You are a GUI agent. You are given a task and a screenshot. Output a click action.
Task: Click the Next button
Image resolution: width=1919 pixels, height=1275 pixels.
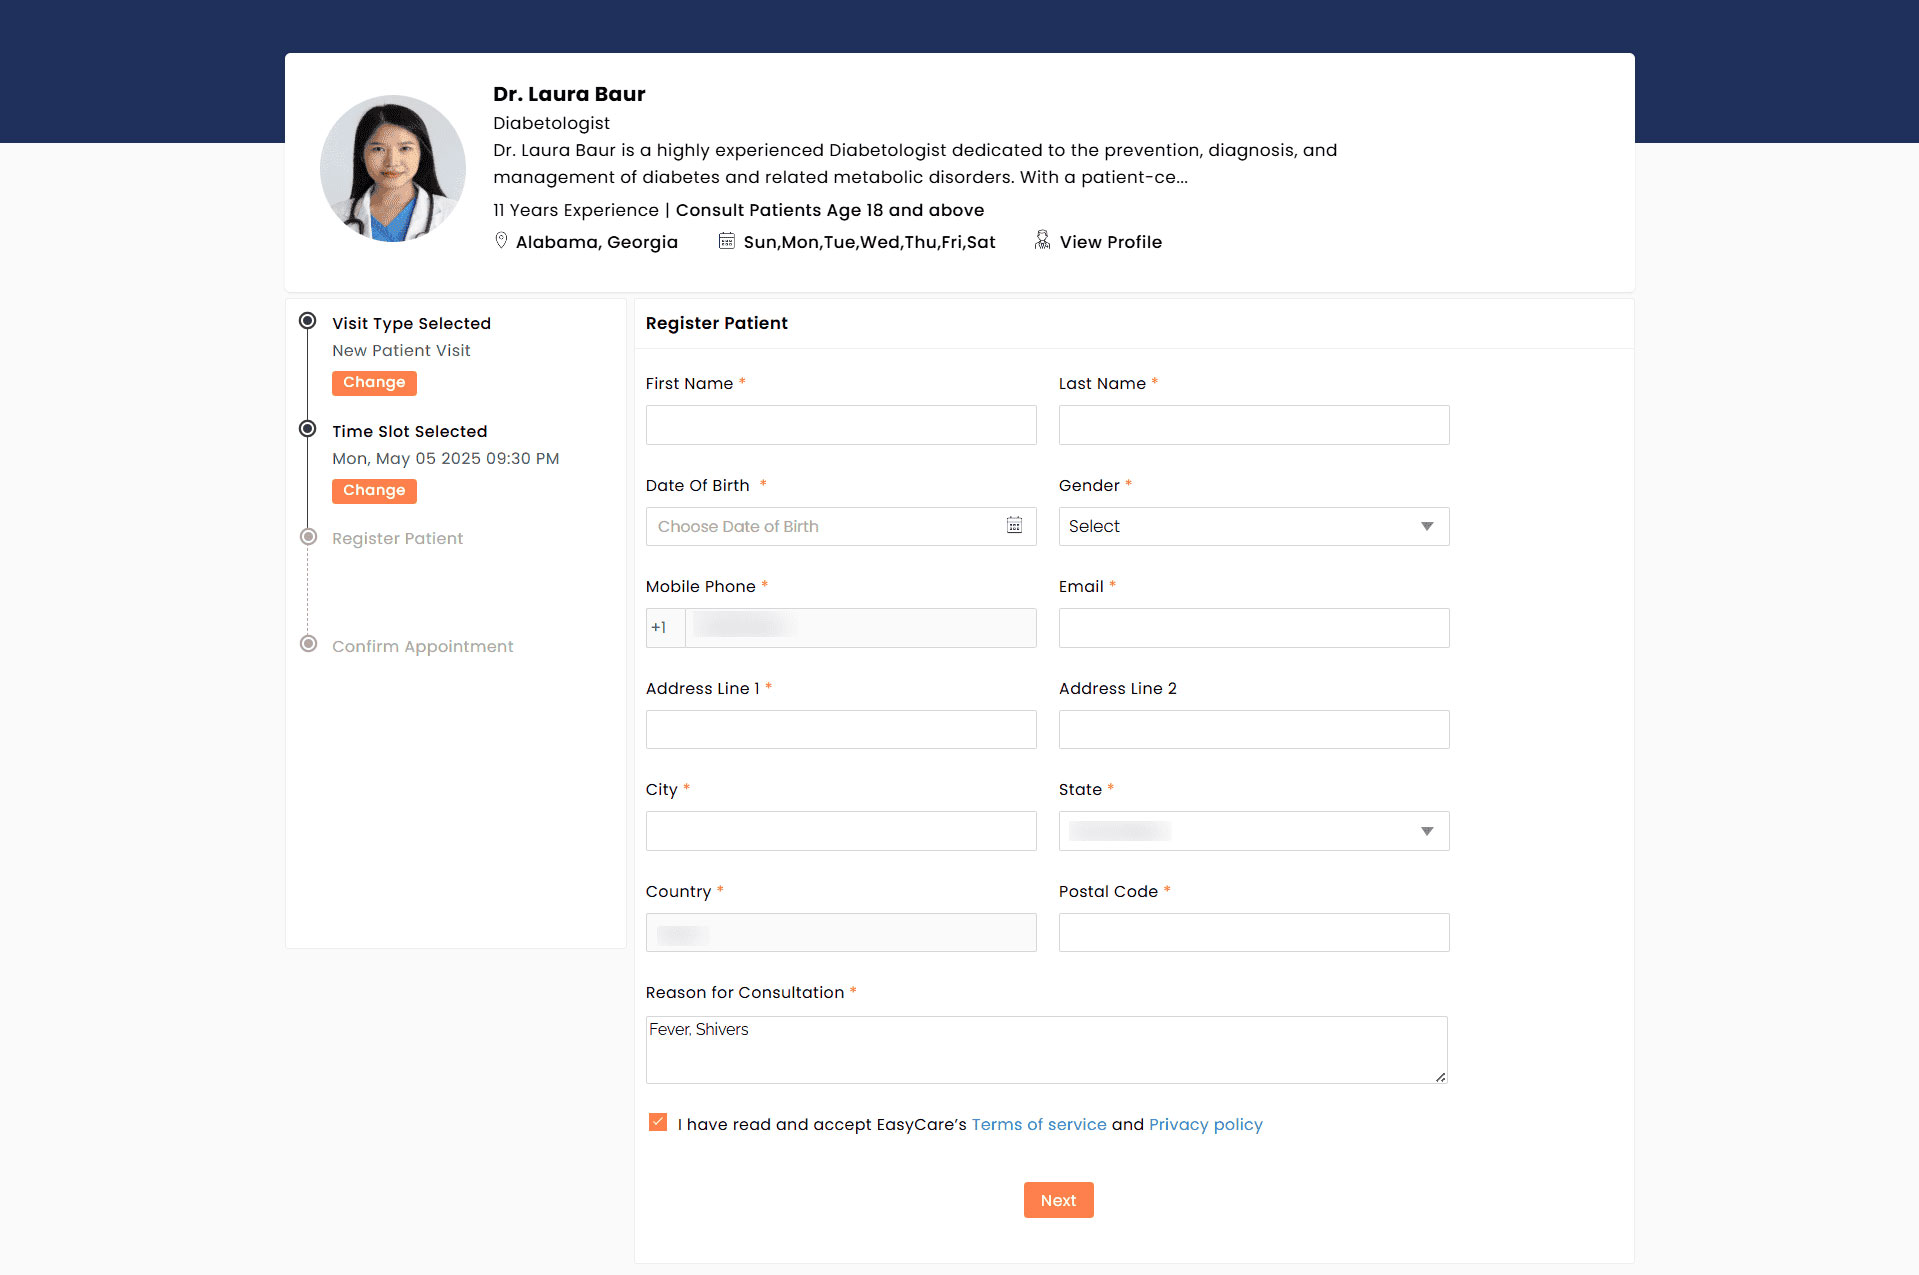point(1058,1199)
